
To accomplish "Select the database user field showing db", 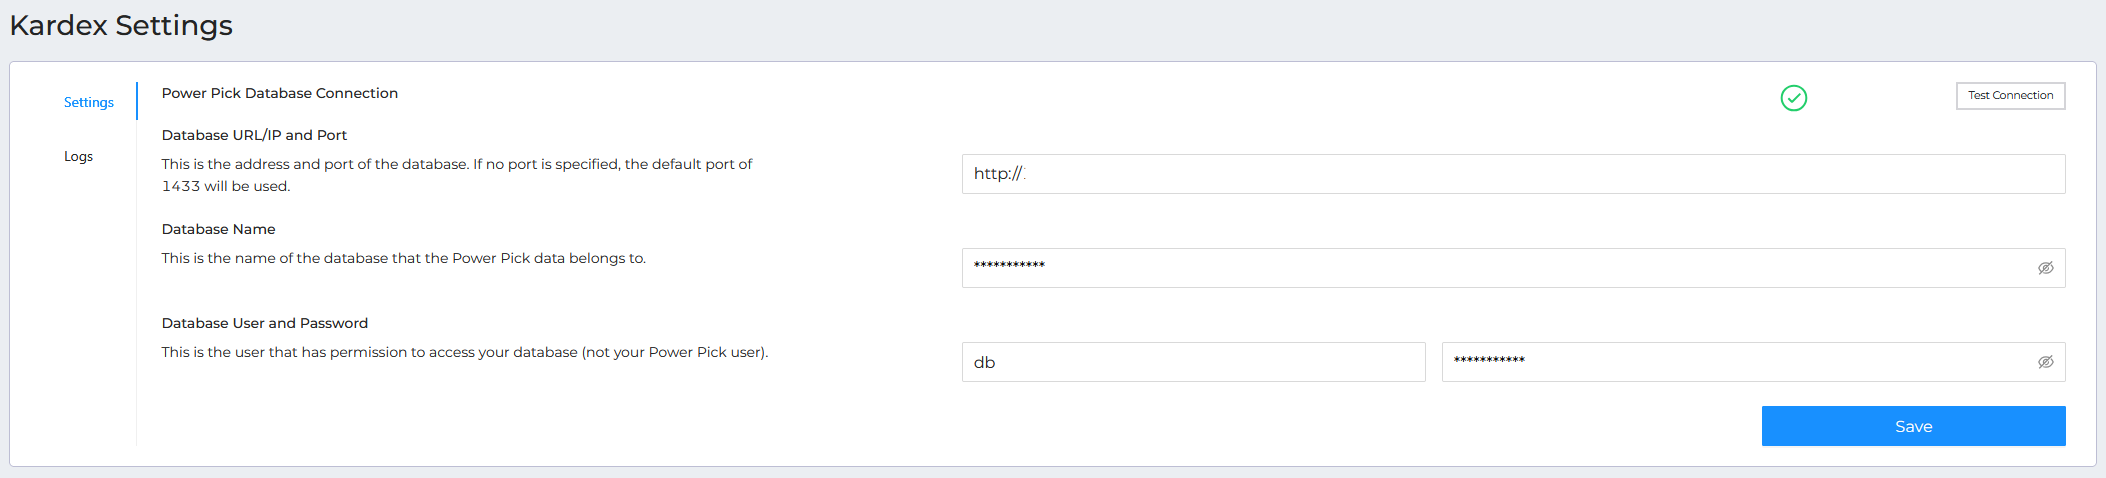I will click(x=1193, y=362).
